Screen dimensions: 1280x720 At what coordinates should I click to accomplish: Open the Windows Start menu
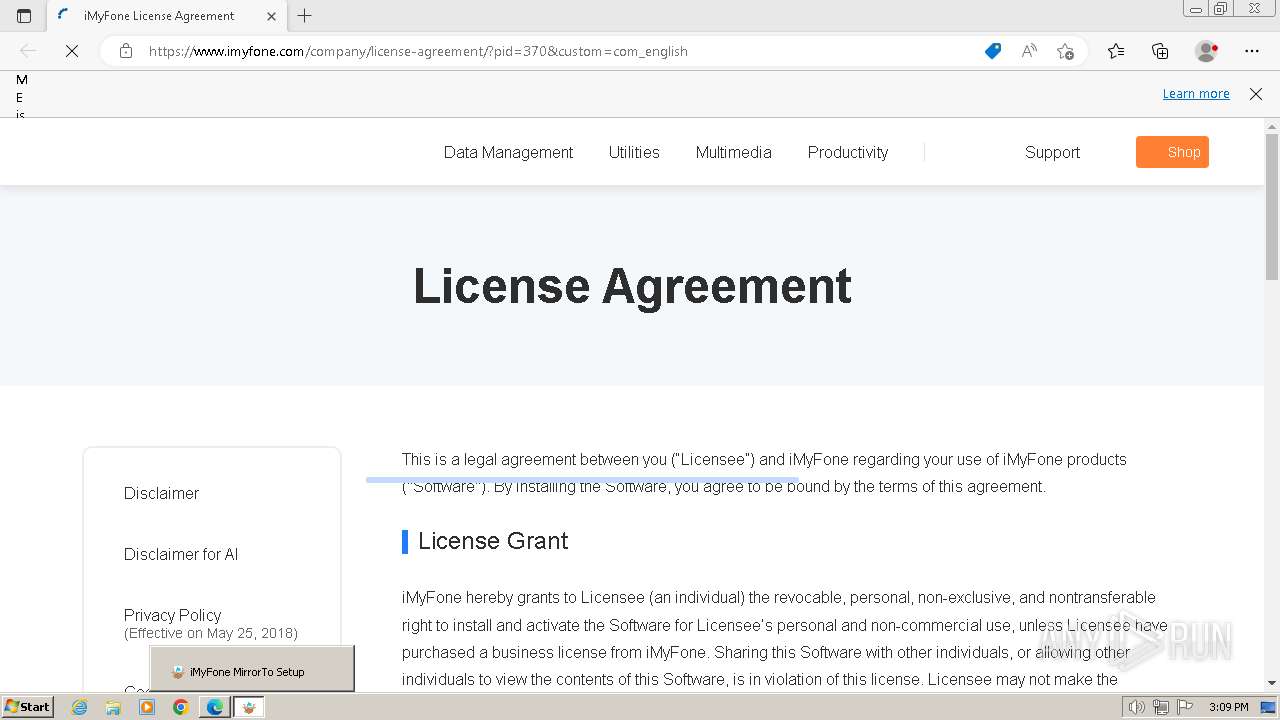click(x=28, y=707)
